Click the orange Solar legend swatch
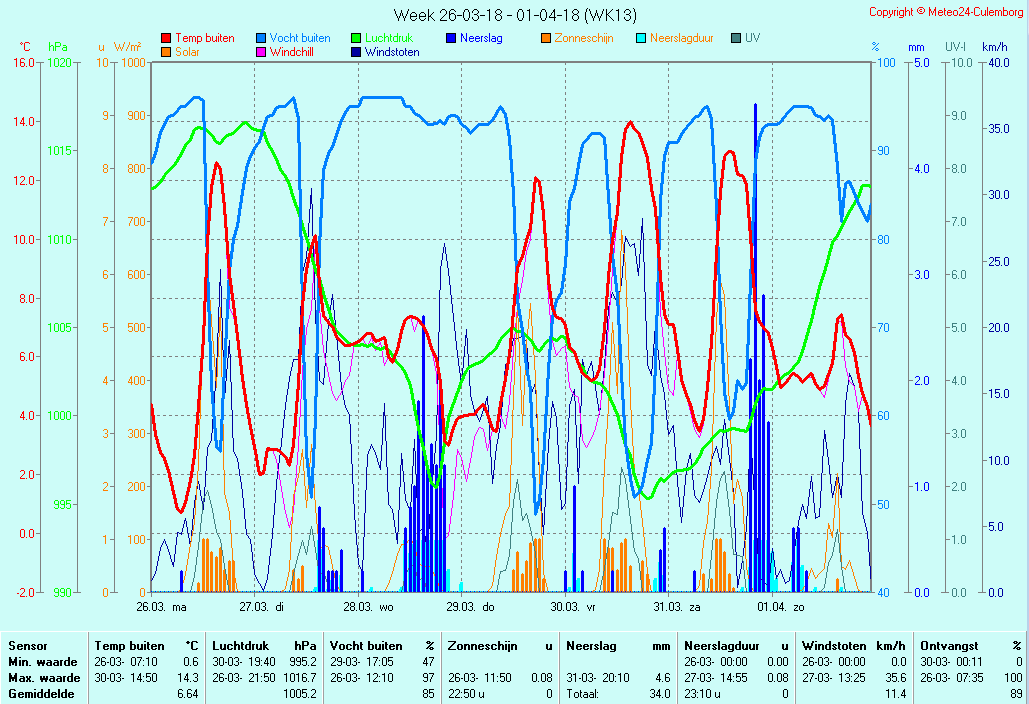1029x704 pixels. [166, 52]
